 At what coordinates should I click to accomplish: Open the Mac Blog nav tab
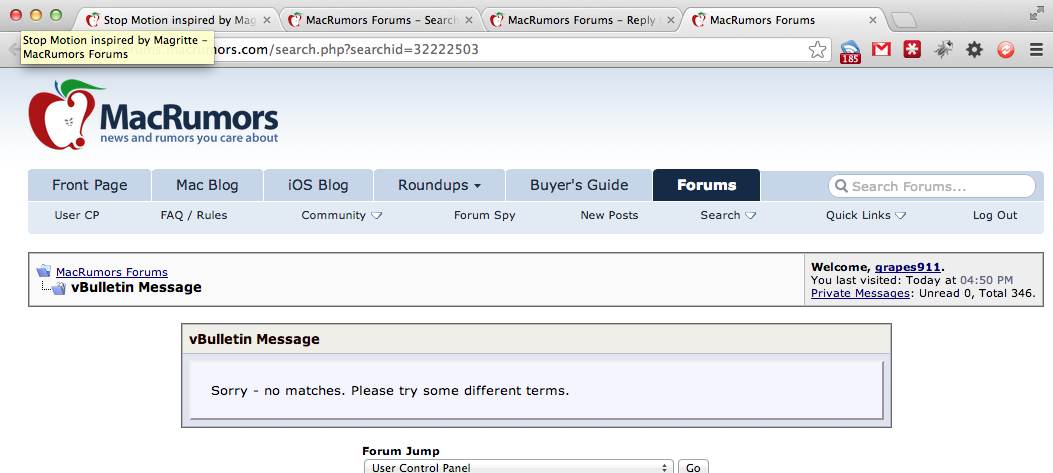click(x=207, y=185)
